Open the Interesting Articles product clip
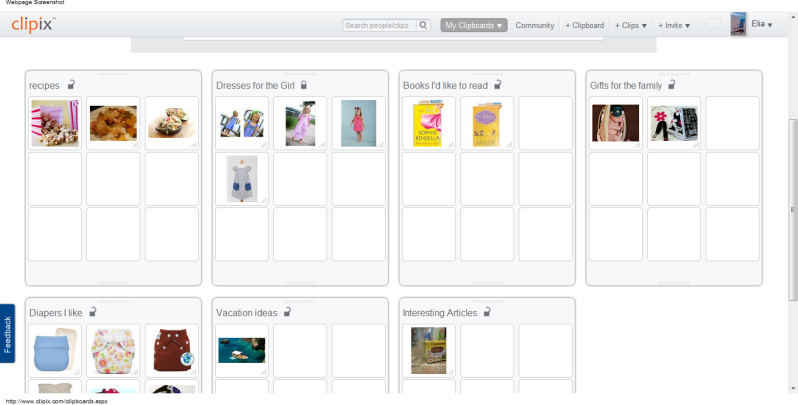The image size is (798, 405). [429, 351]
